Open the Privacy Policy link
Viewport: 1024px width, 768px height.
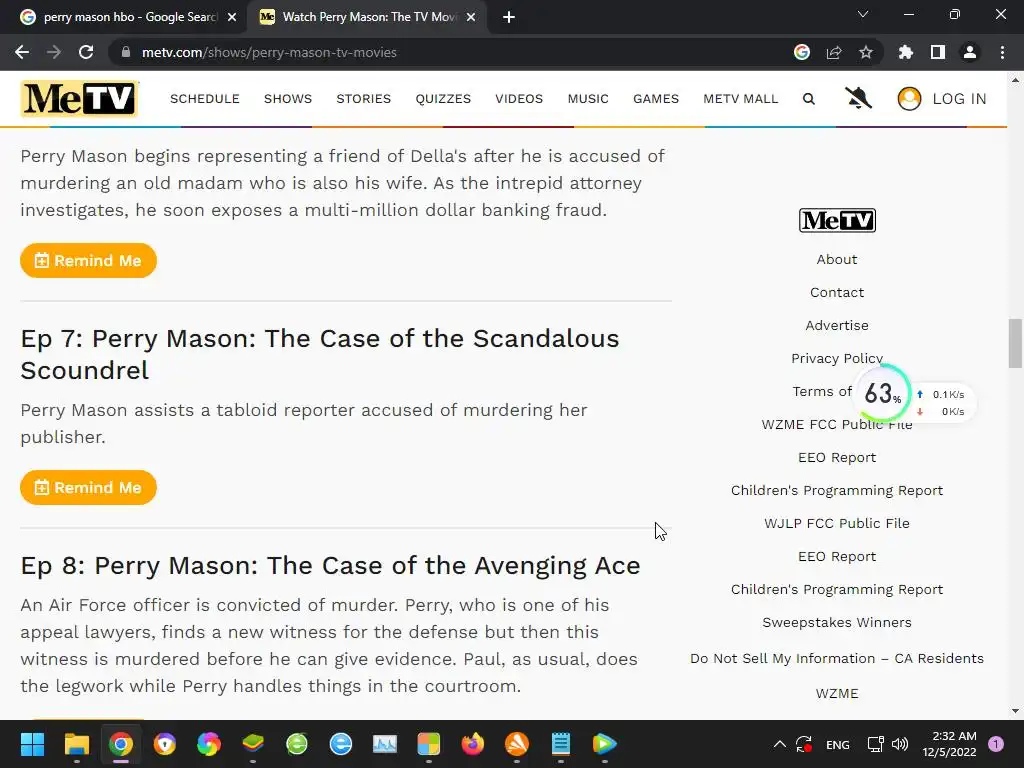tap(837, 359)
